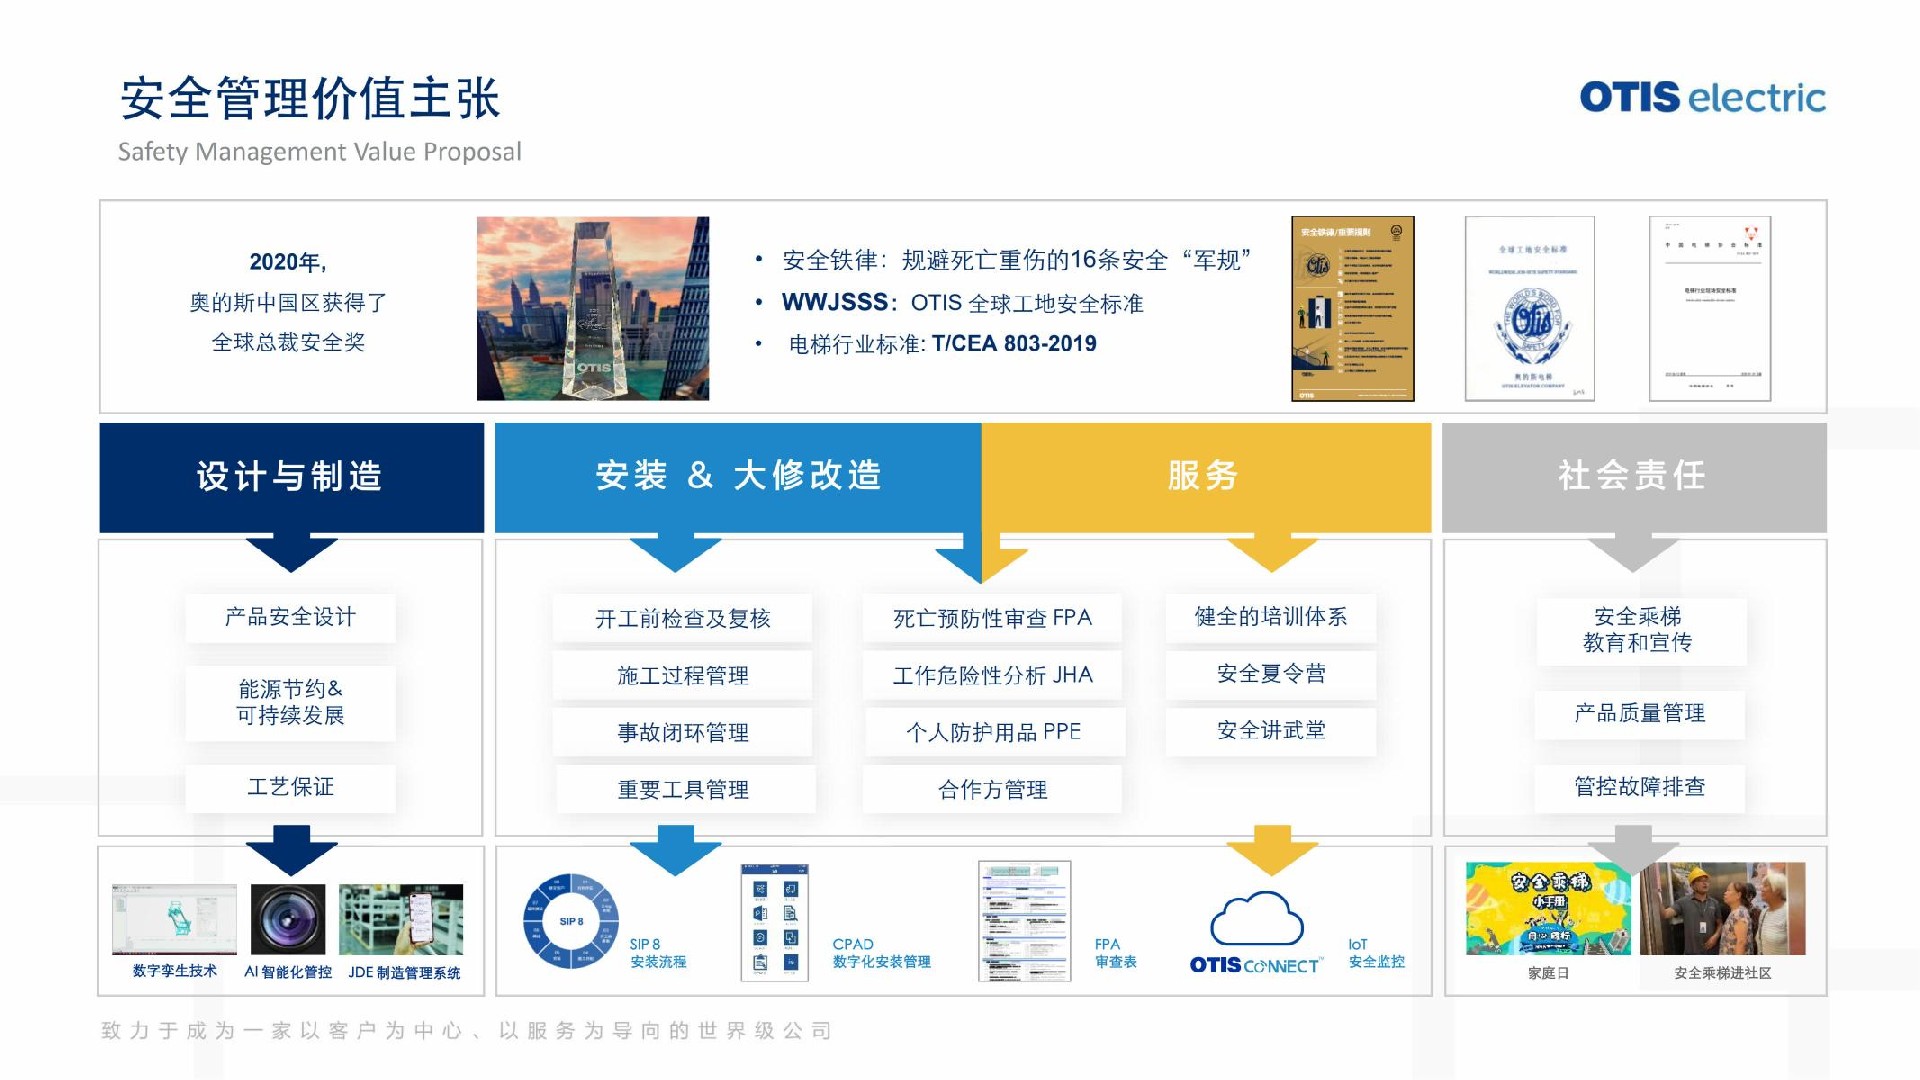1920x1080 pixels.
Task: Click the yellow arrow above OTIS CONNECT
Action: tap(1272, 850)
